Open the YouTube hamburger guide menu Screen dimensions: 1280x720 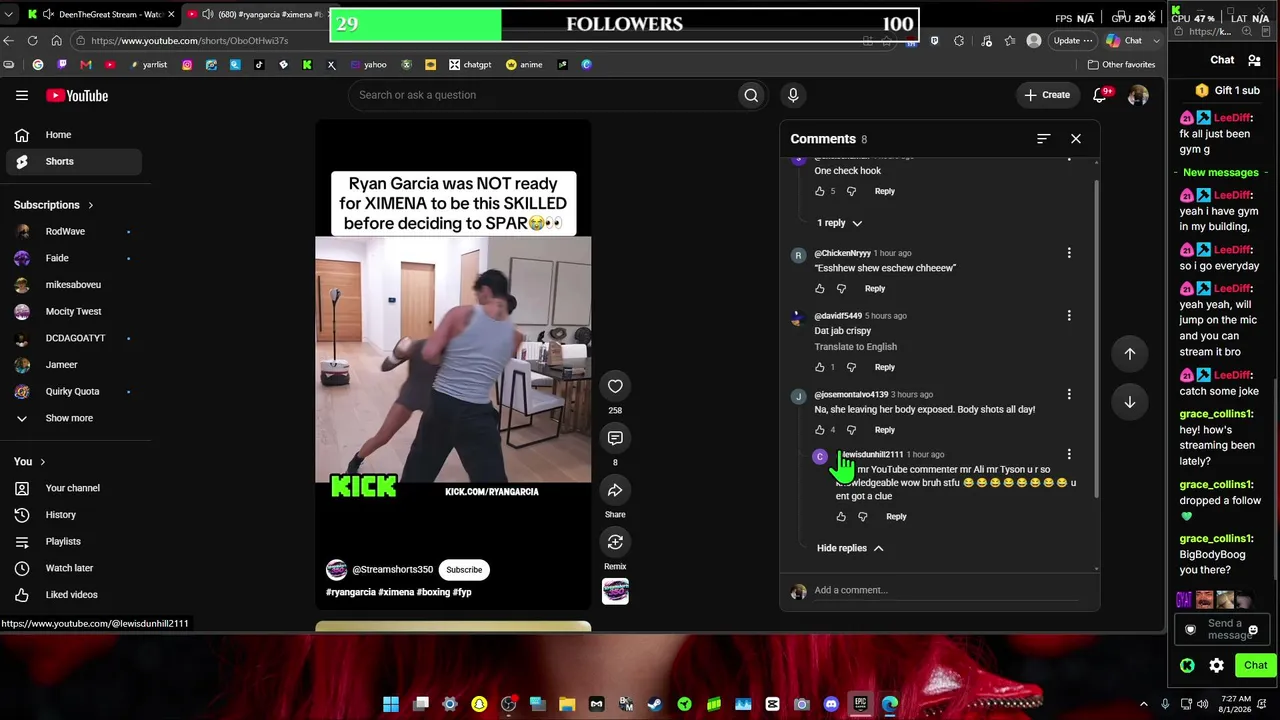point(22,95)
